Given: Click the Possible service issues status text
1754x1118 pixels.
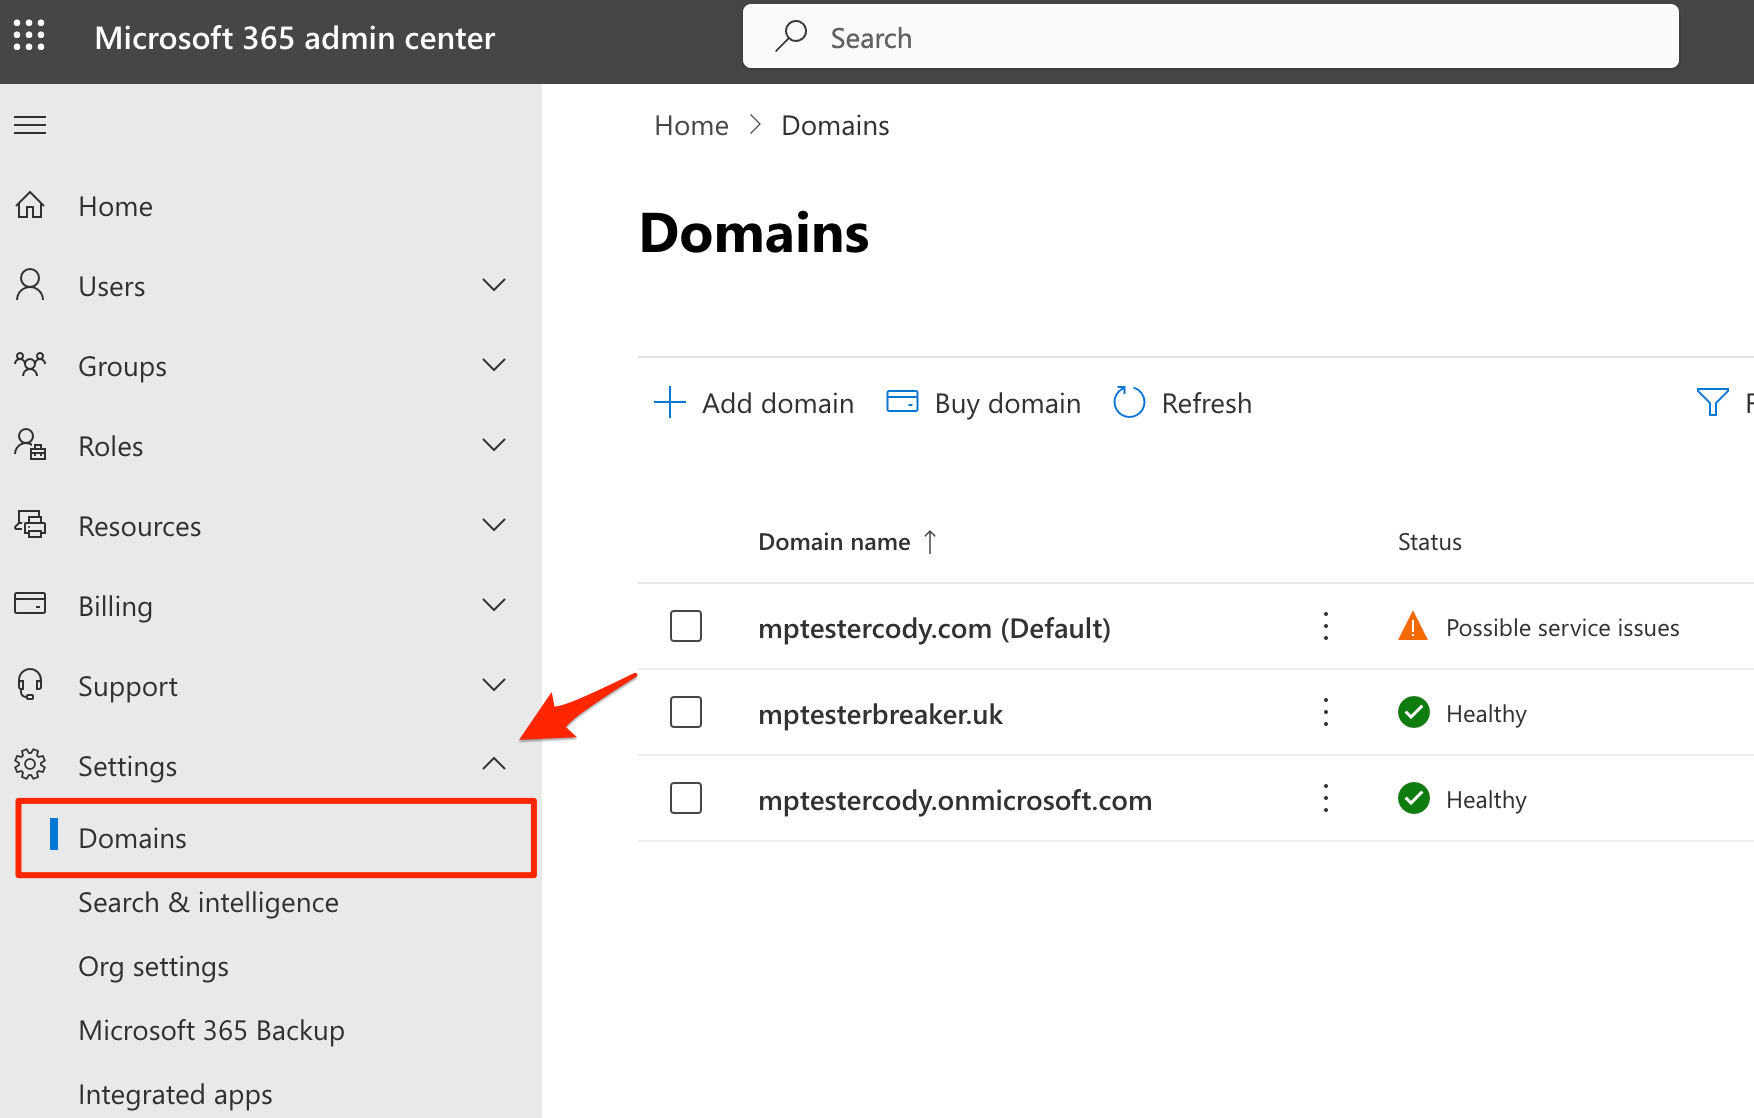Looking at the screenshot, I should pos(1562,628).
